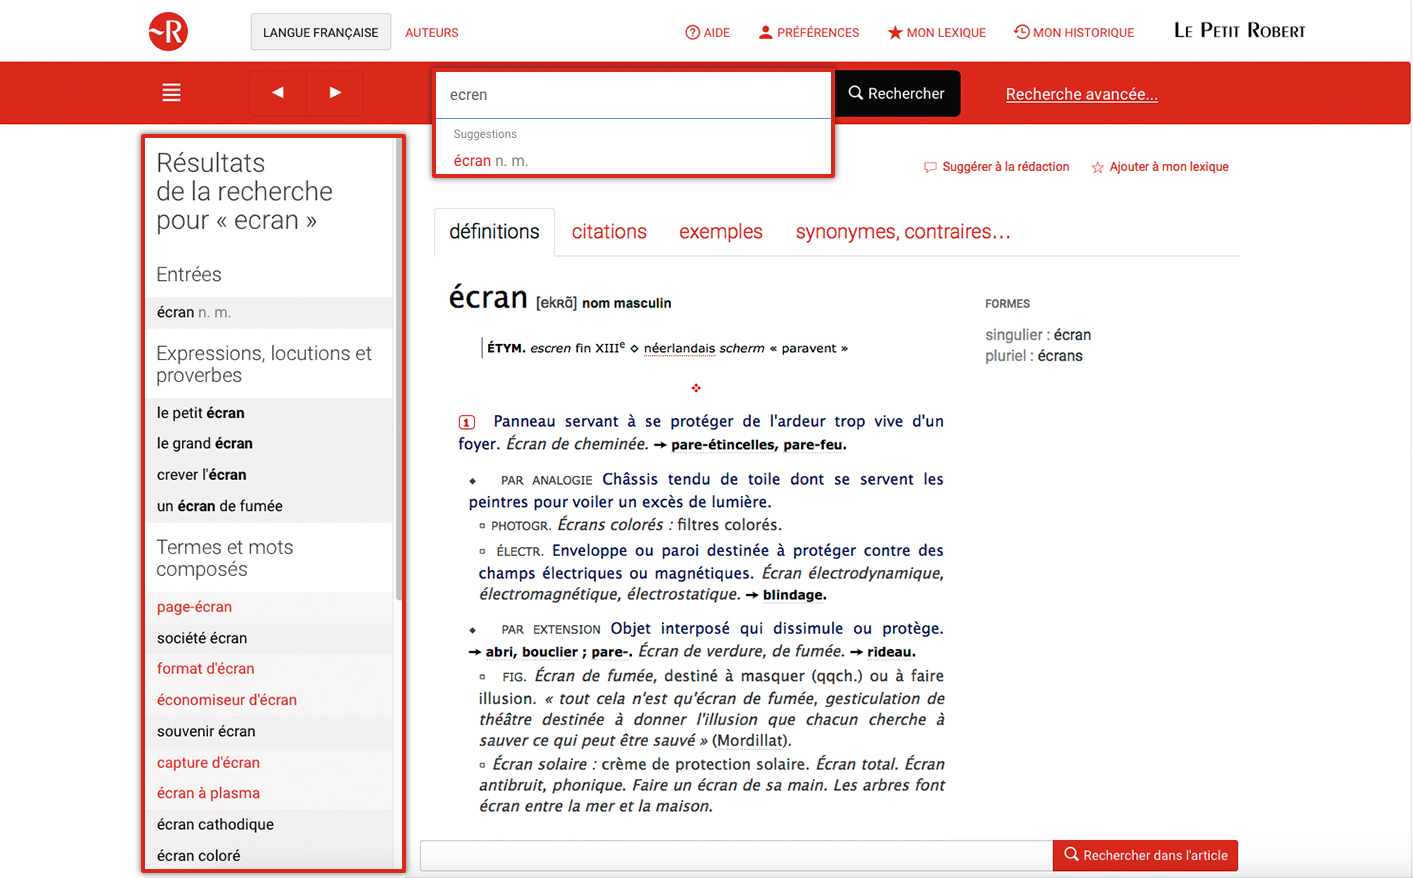Open Mon Lexique in the top bar

pos(937,32)
